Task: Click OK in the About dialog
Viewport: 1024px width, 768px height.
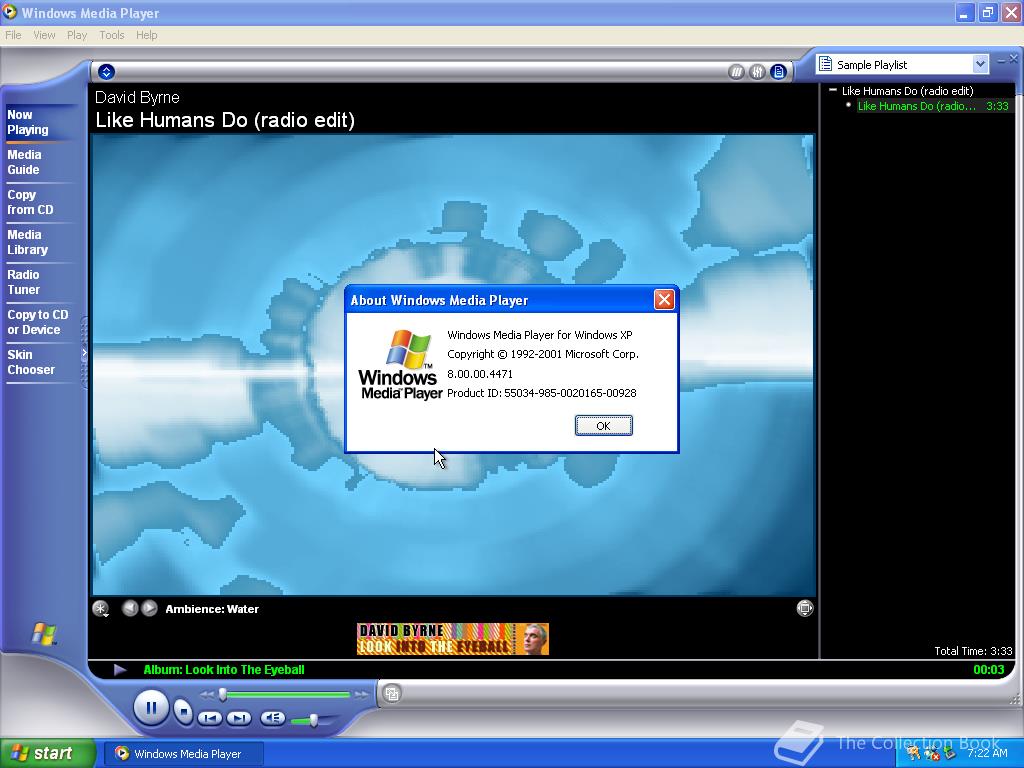Action: coord(603,426)
